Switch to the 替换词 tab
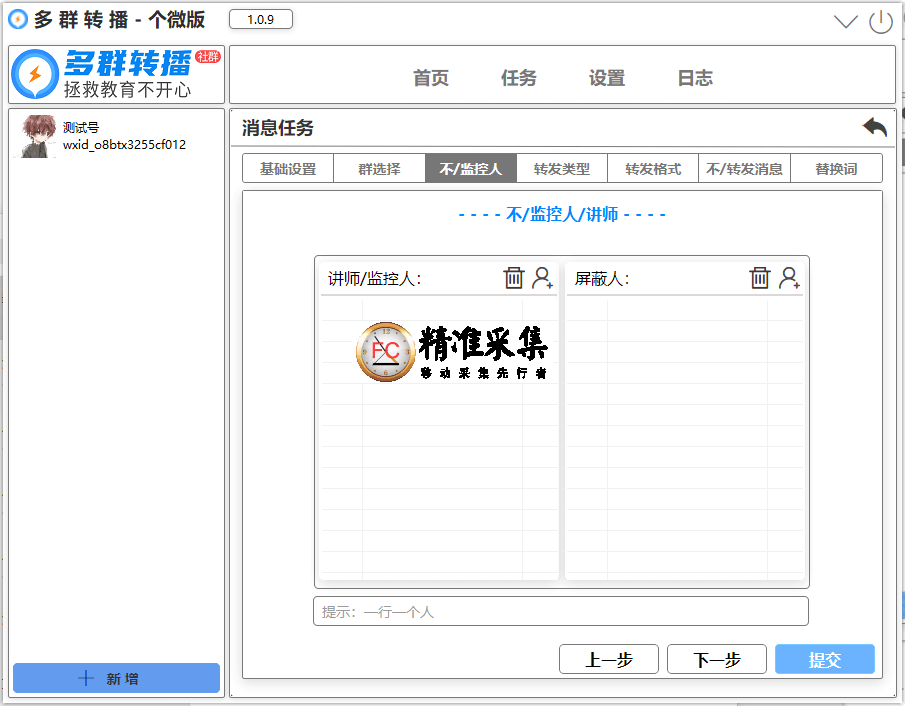The width and height of the screenshot is (905, 706). 836,169
